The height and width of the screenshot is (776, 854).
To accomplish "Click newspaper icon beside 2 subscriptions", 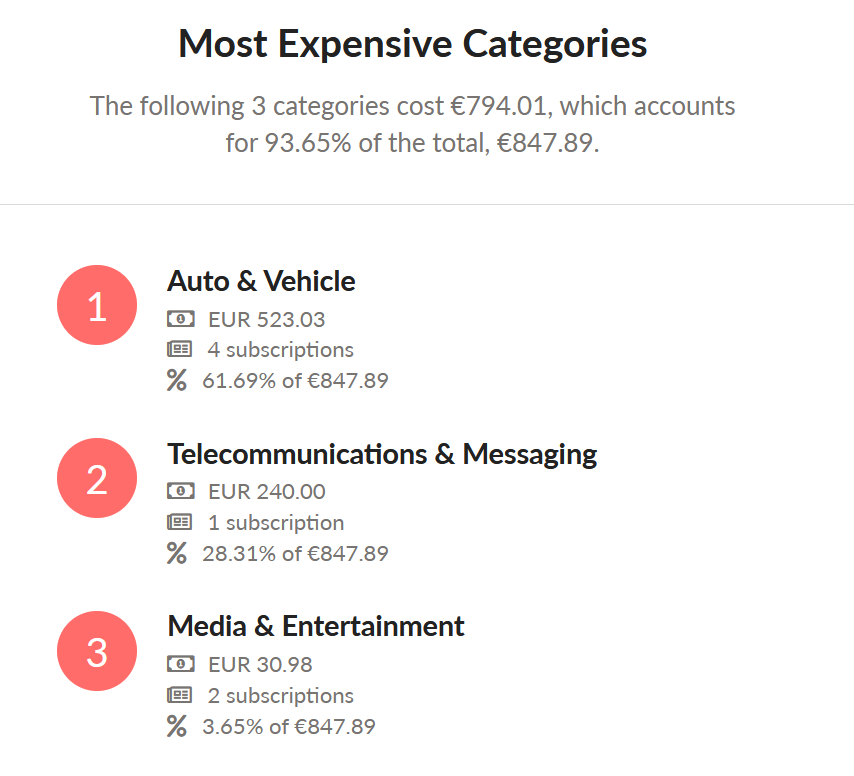I will 180,695.
